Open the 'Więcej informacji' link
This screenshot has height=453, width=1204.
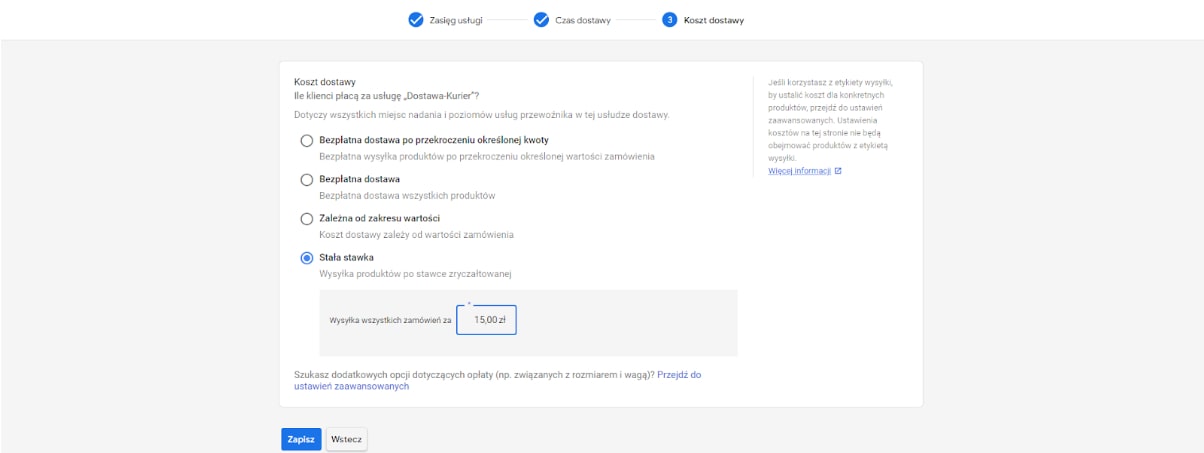tap(799, 171)
